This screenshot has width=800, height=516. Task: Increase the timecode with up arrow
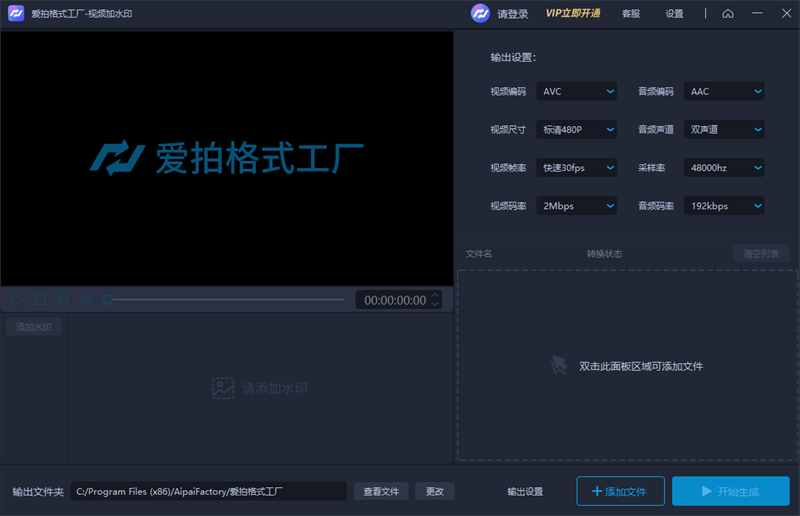[x=435, y=295]
